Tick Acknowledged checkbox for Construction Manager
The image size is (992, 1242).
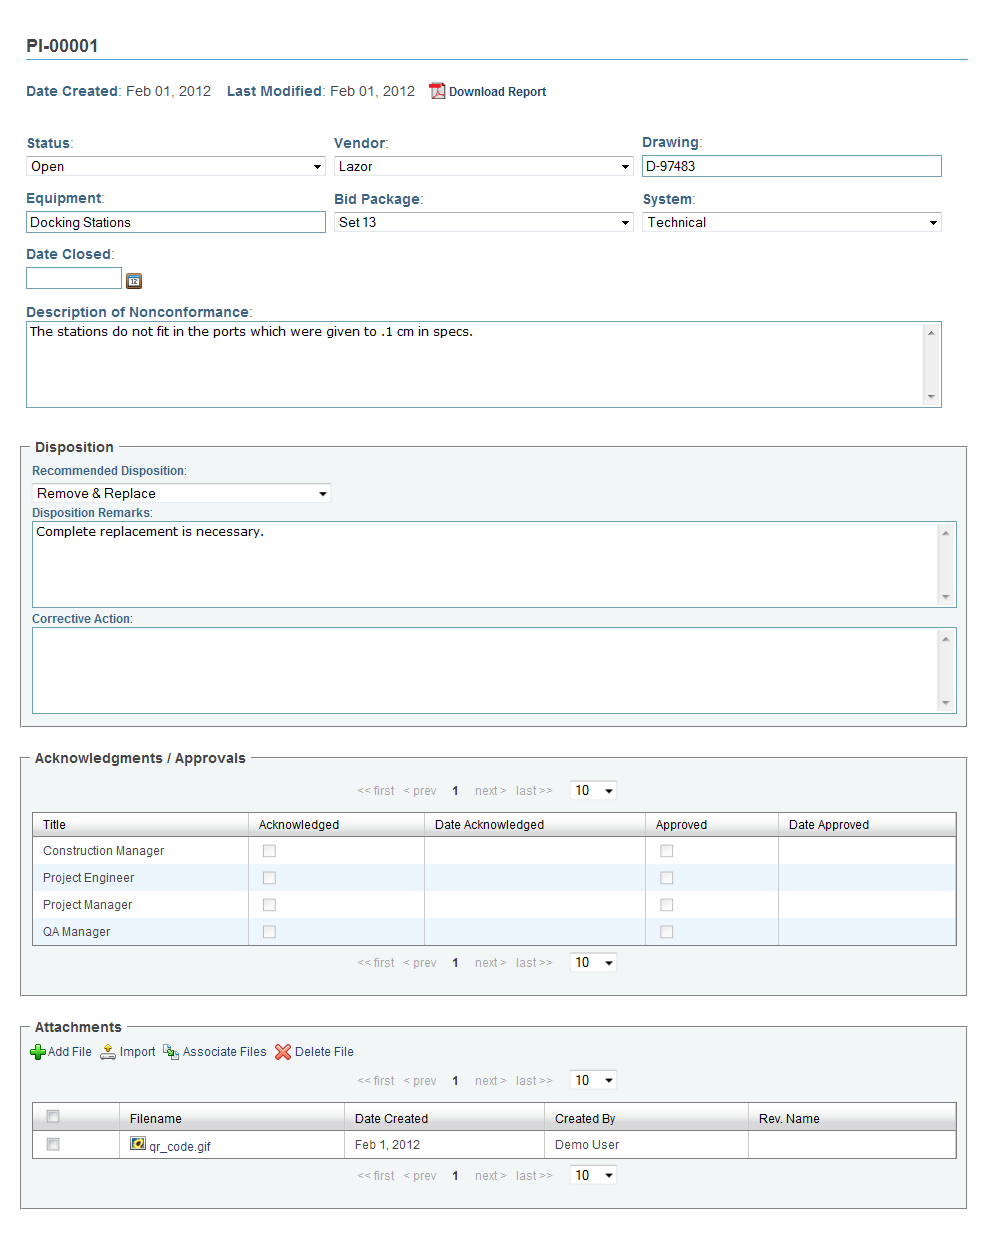[269, 851]
